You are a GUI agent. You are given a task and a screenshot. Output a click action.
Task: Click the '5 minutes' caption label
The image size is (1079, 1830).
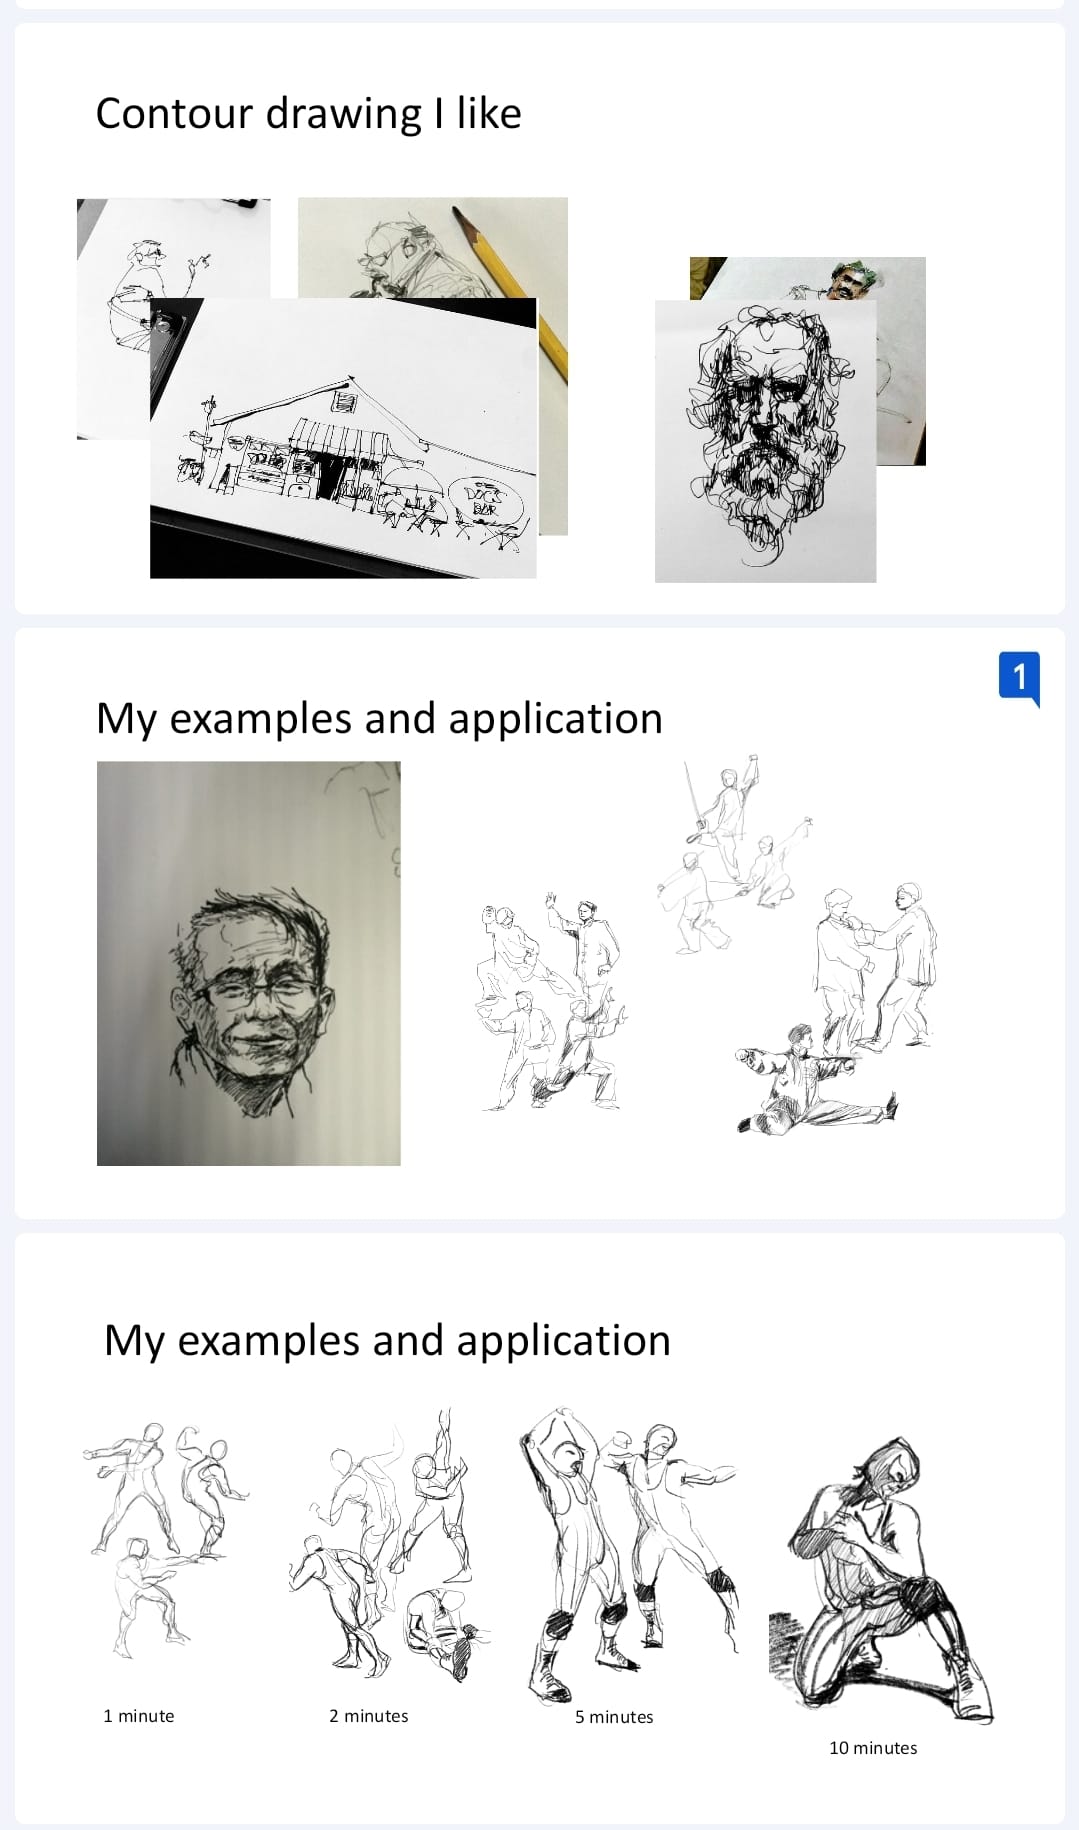click(x=614, y=1717)
